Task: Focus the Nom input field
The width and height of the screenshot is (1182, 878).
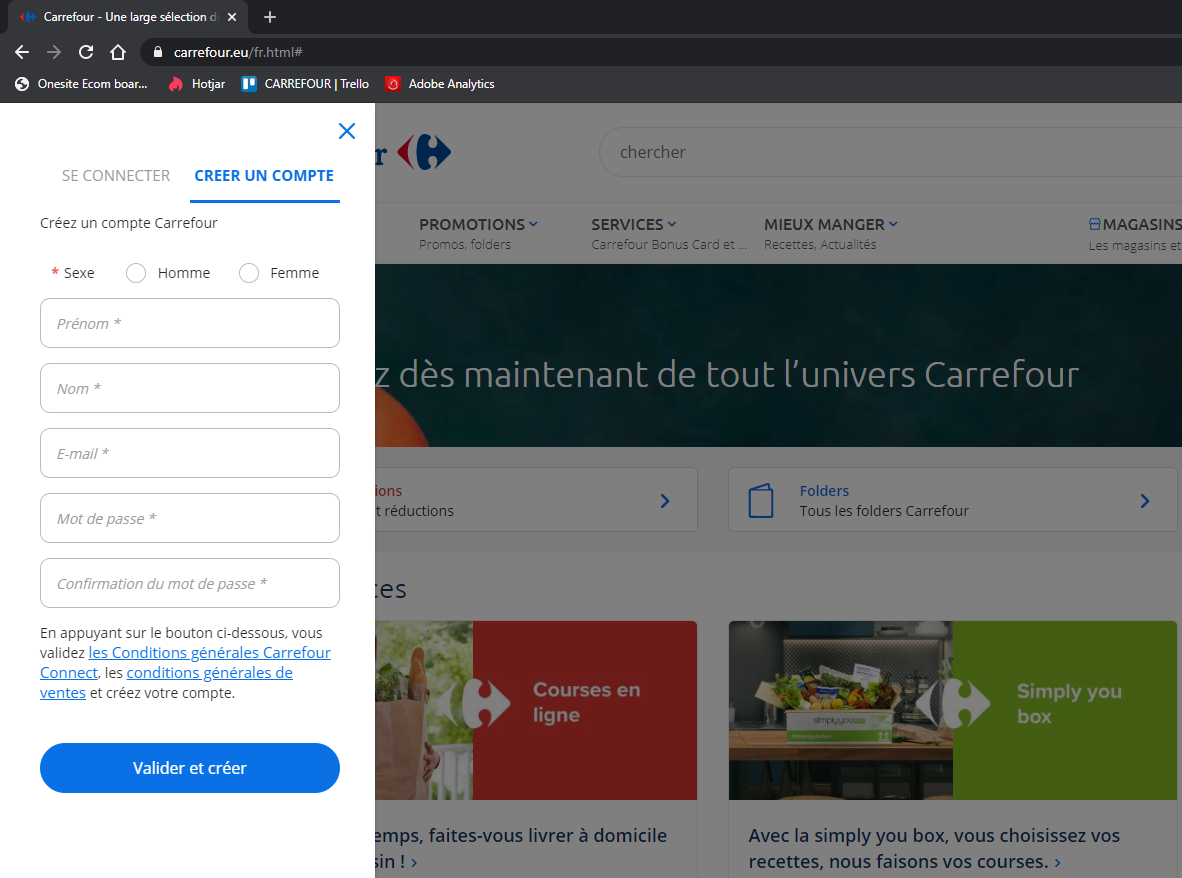Action: coord(190,388)
